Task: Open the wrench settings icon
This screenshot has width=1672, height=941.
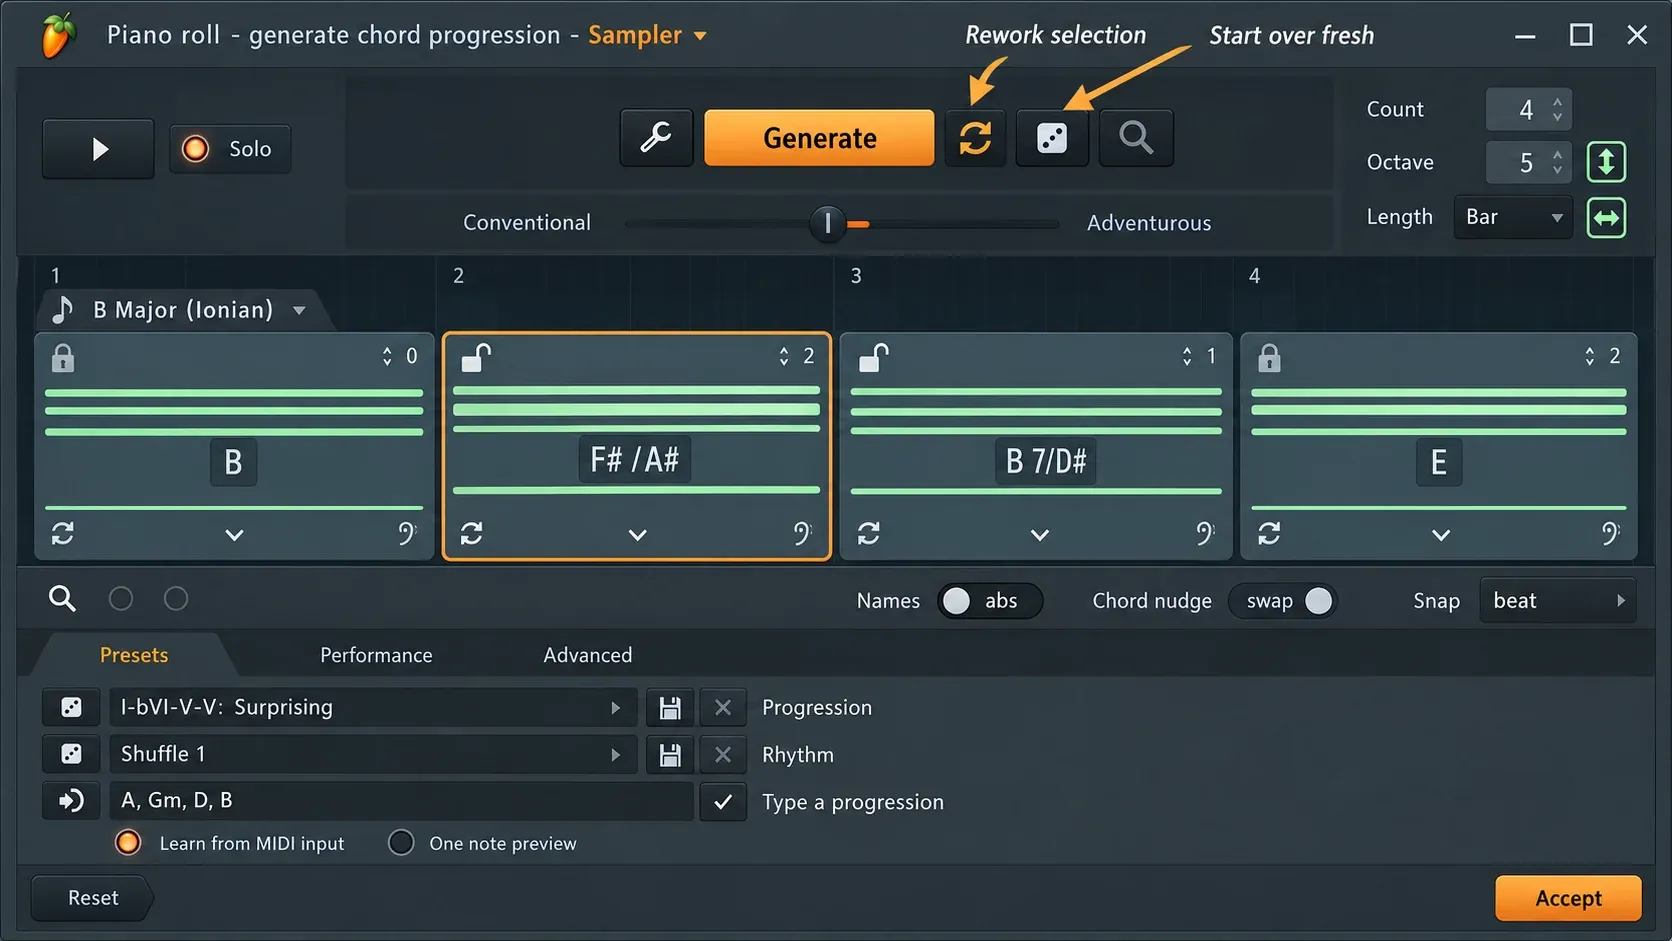Action: pos(656,138)
